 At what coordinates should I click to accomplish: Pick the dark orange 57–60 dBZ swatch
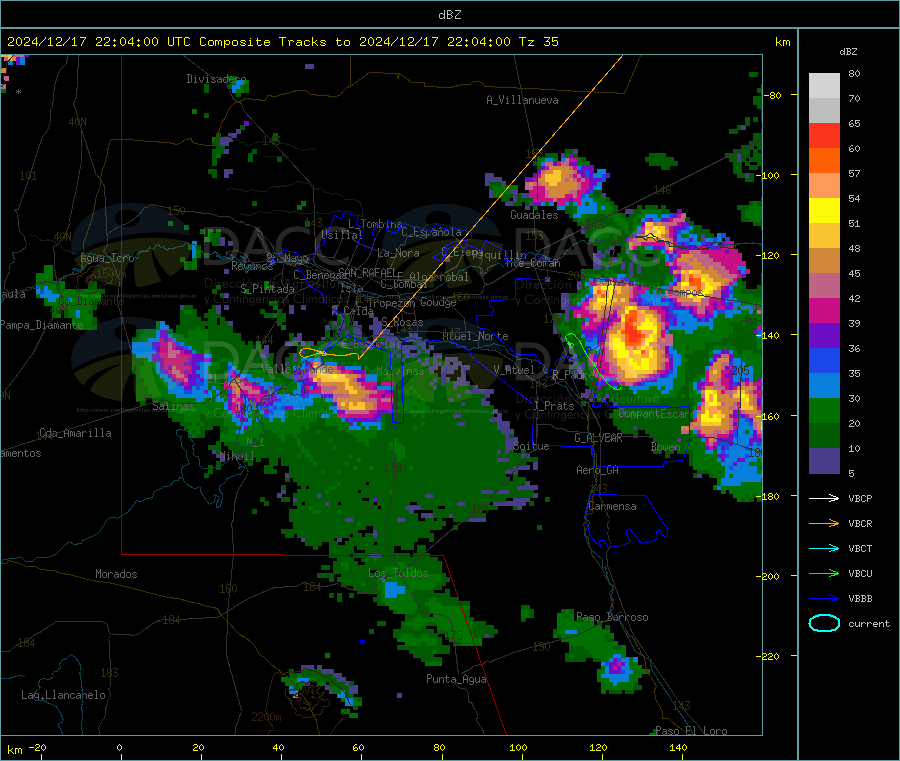(824, 161)
